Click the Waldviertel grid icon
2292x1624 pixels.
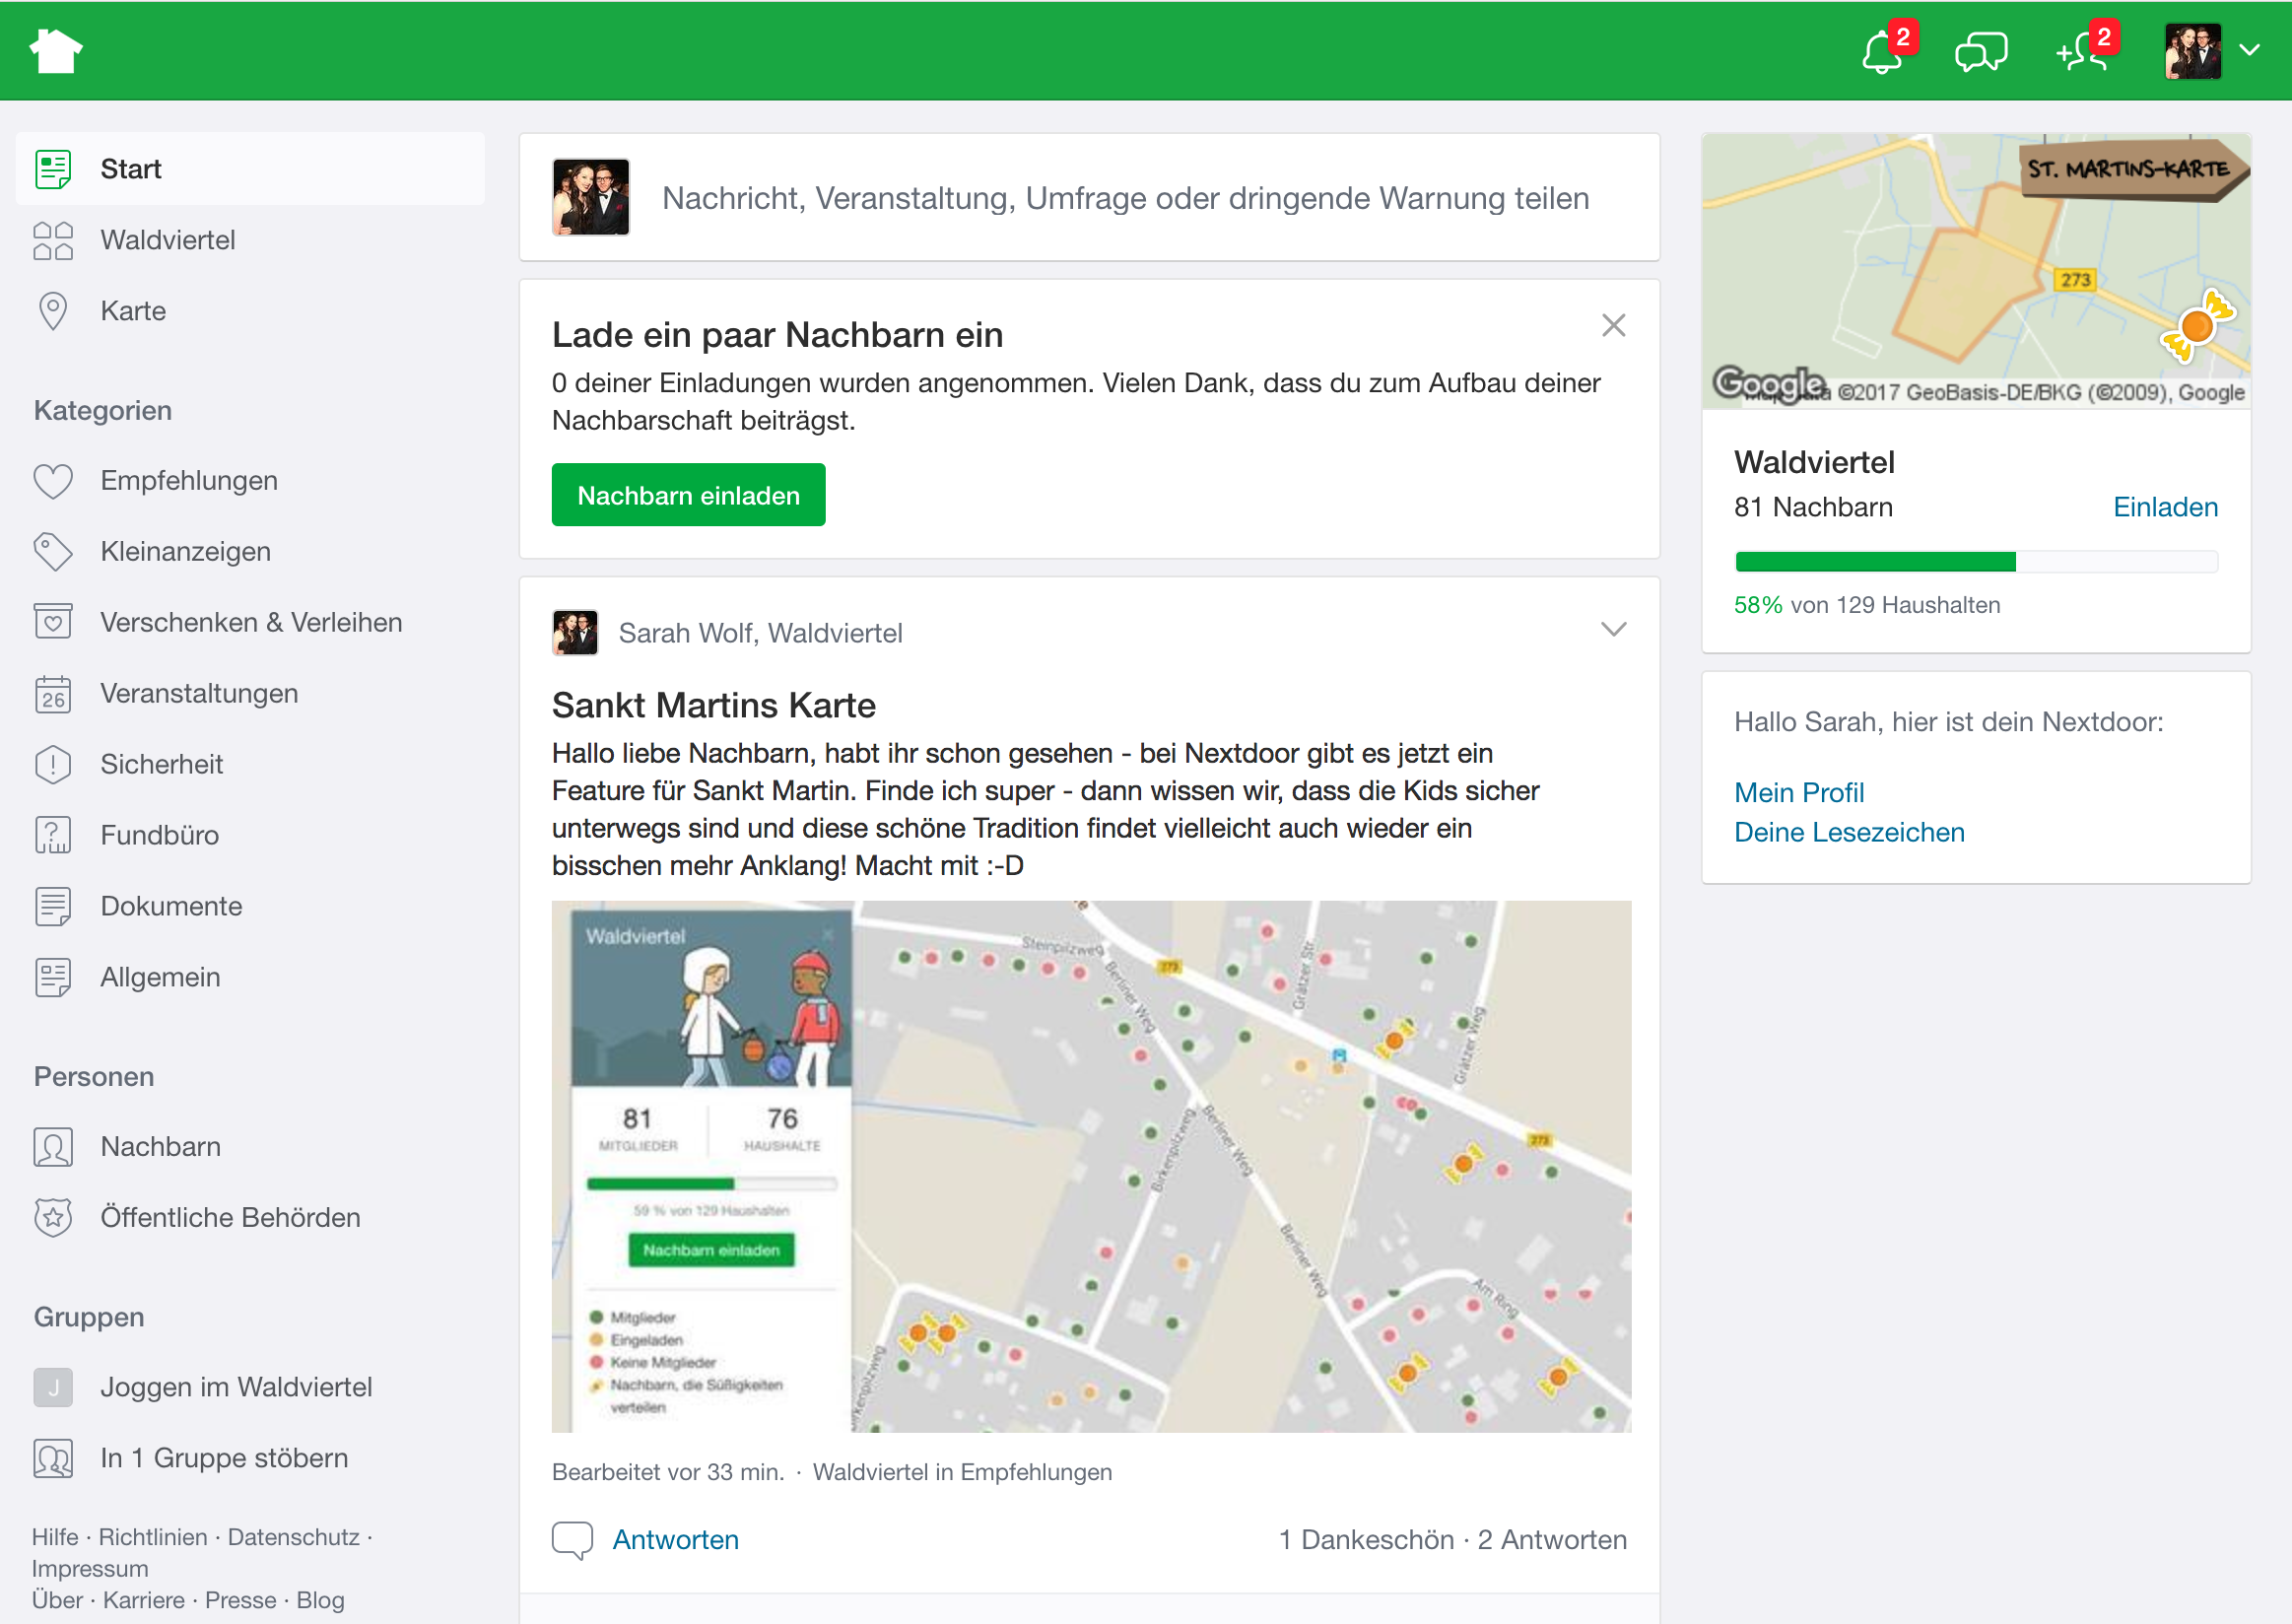[53, 240]
